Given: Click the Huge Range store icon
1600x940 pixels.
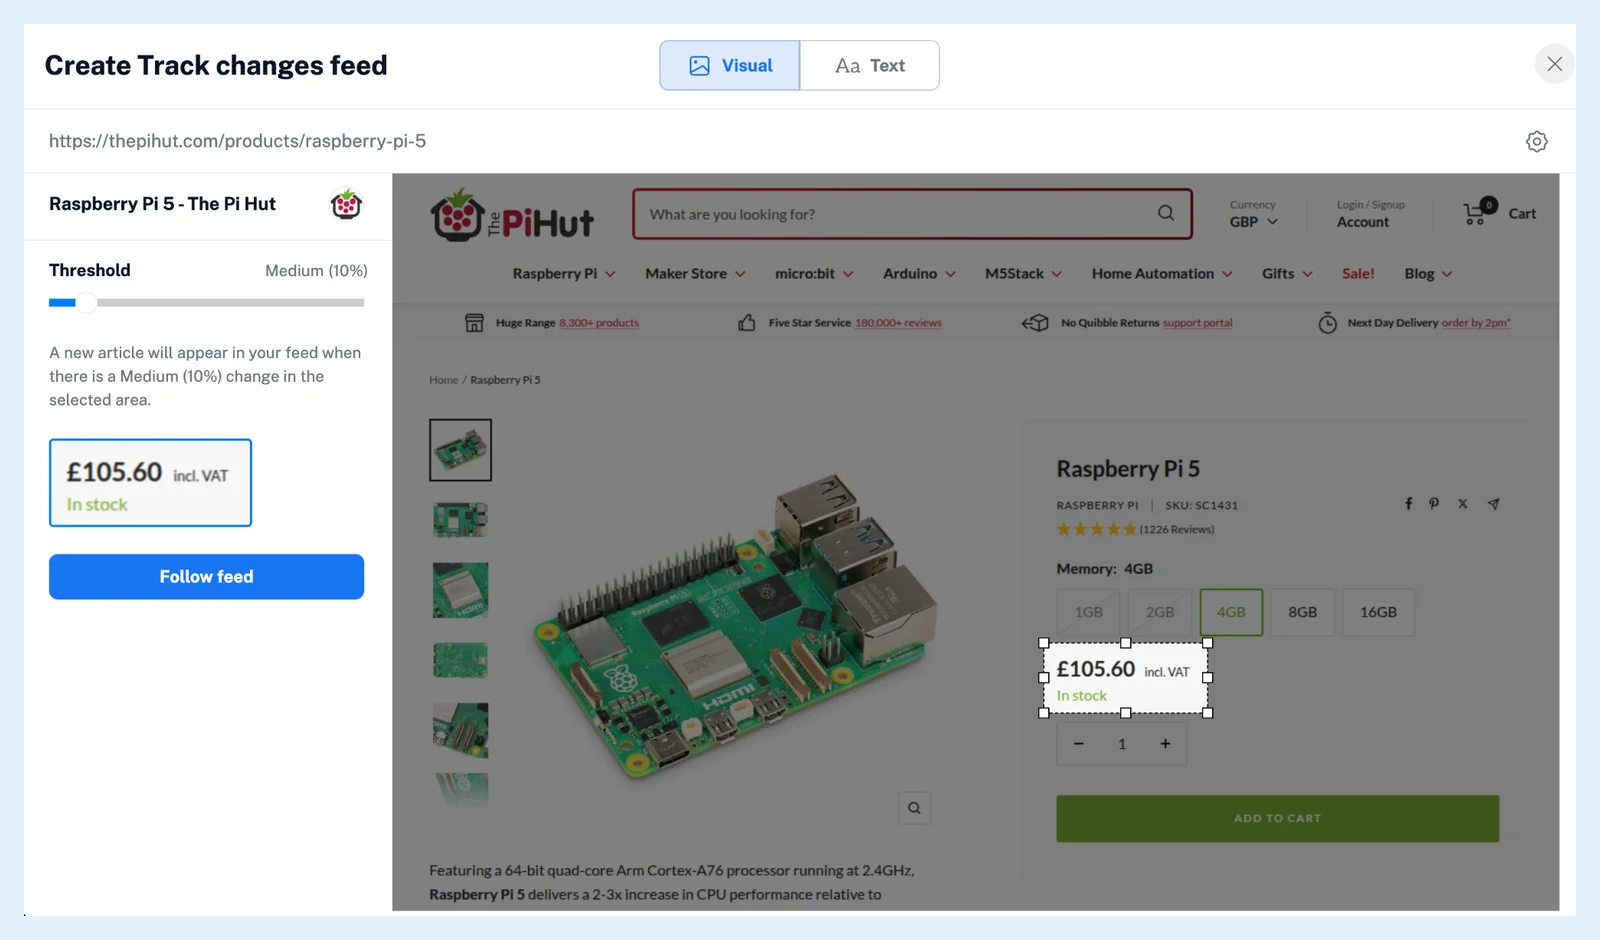Looking at the screenshot, I should pos(474,323).
